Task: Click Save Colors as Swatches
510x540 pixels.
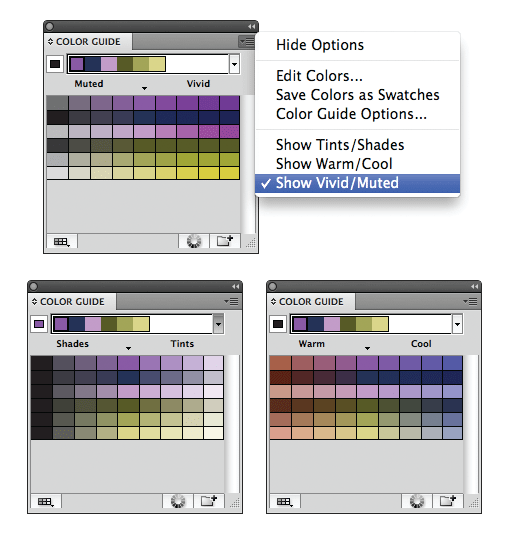Action: [x=357, y=95]
